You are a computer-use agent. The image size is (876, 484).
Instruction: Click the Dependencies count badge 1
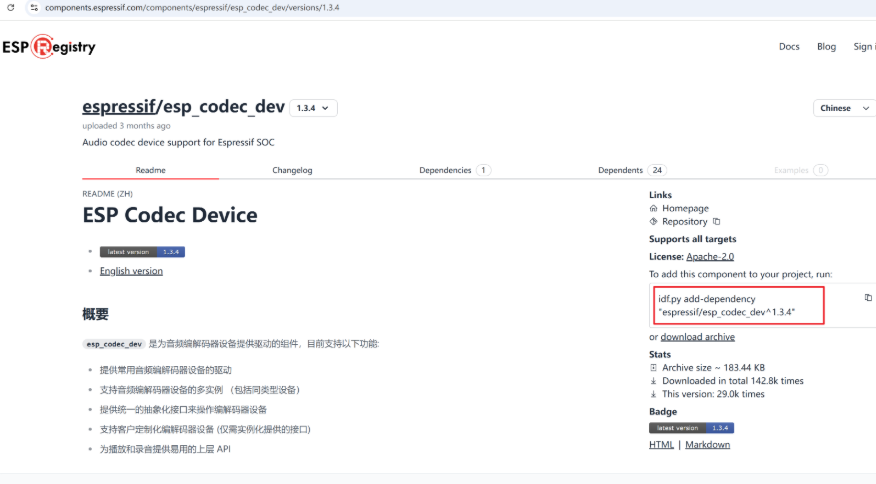[x=483, y=170]
